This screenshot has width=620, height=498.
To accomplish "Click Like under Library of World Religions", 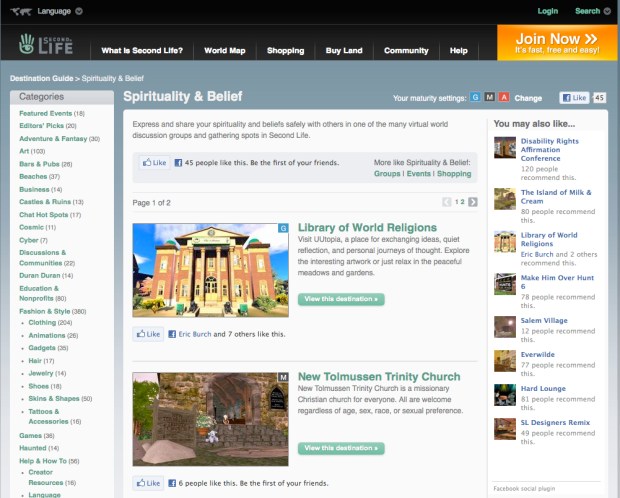I will pyautogui.click(x=148, y=334).
